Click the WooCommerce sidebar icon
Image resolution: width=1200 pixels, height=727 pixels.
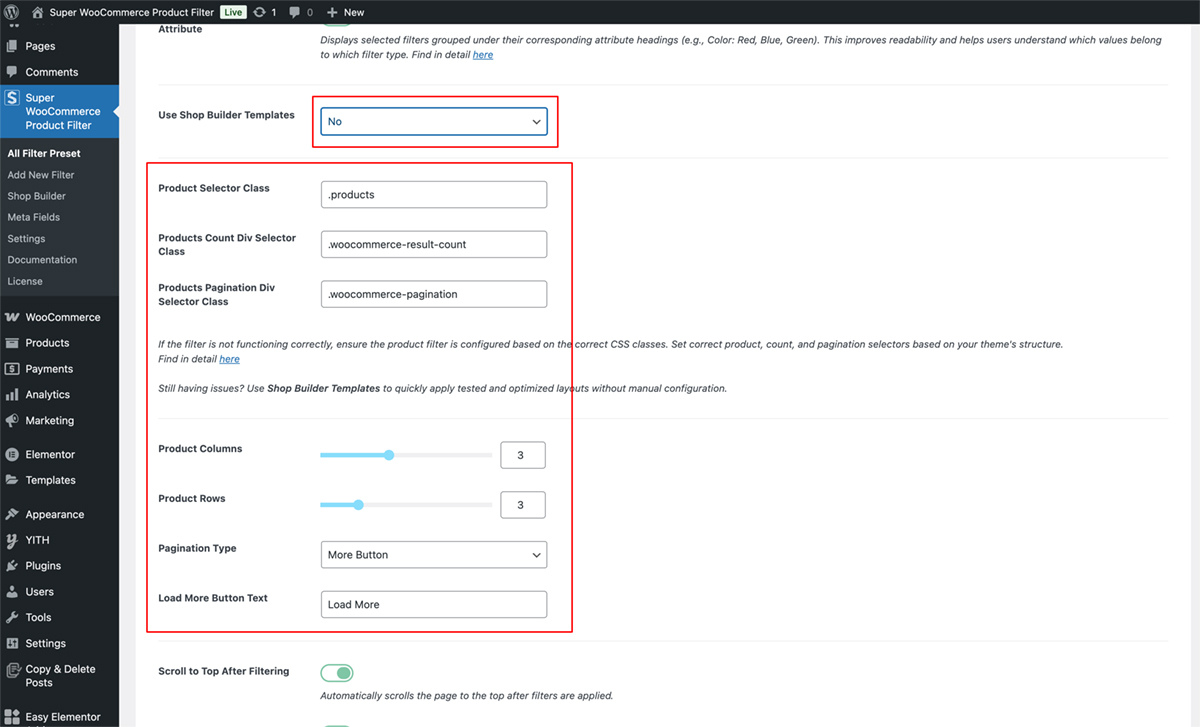(12, 317)
